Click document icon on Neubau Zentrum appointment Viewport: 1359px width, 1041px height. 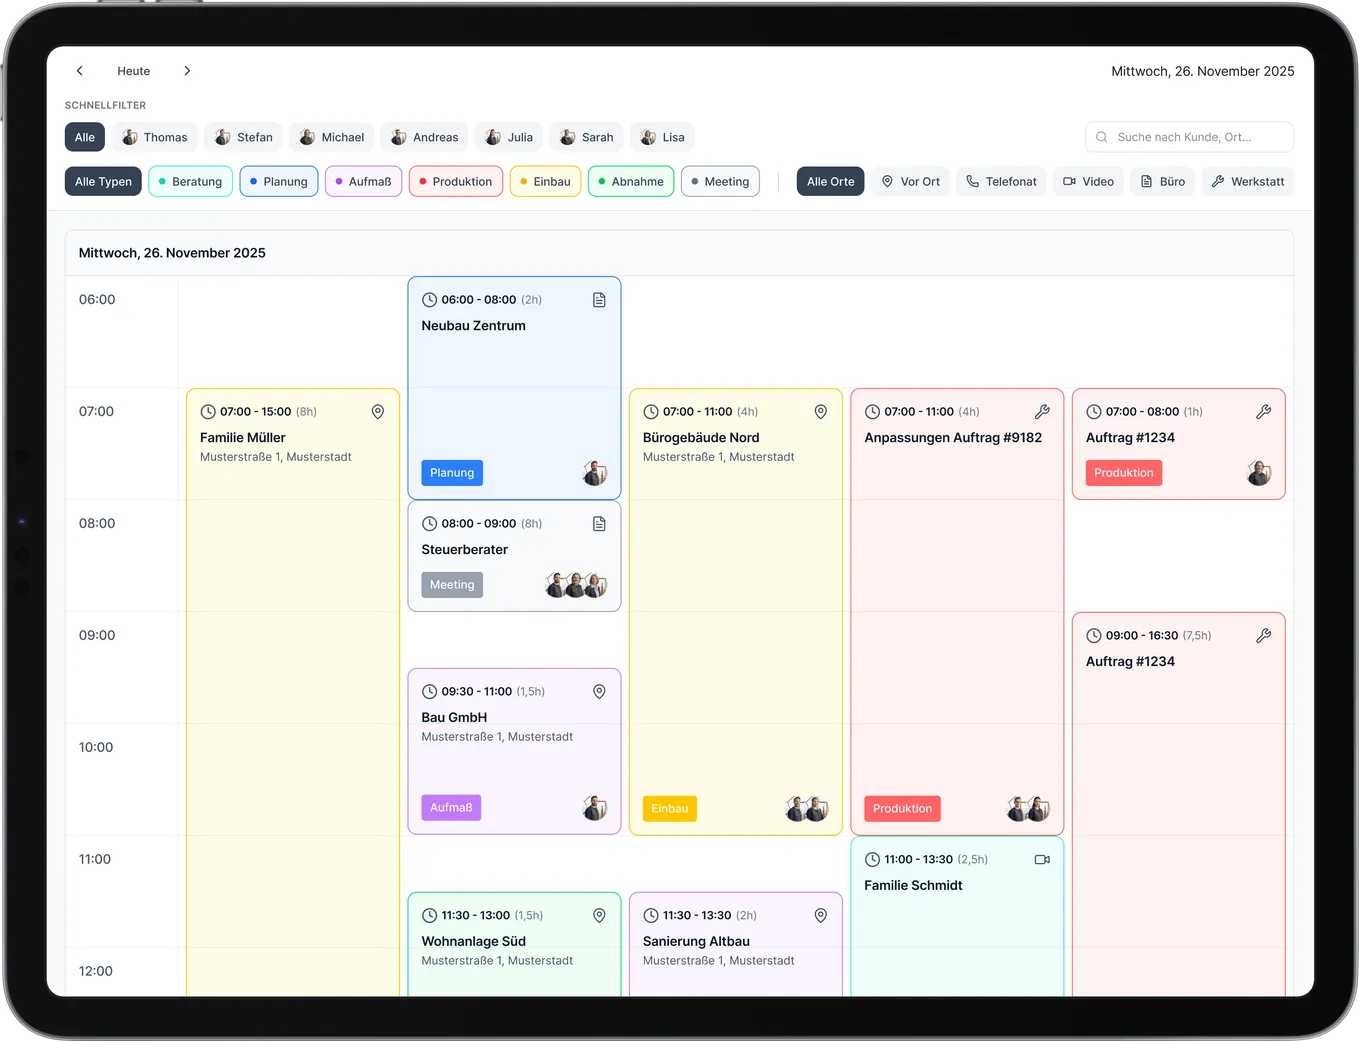(x=599, y=300)
